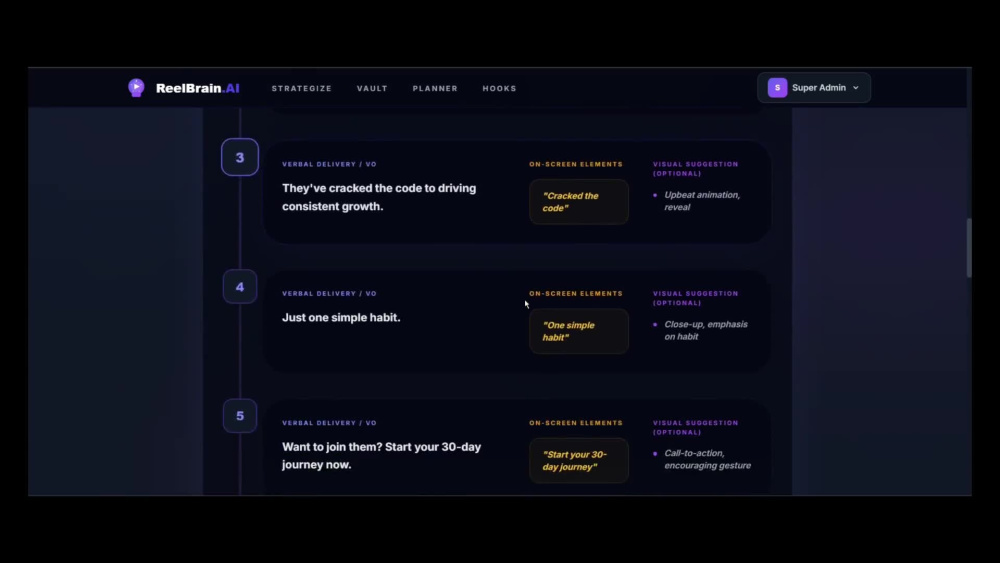Click step 5 "On-Screen Elements" label

(x=576, y=423)
